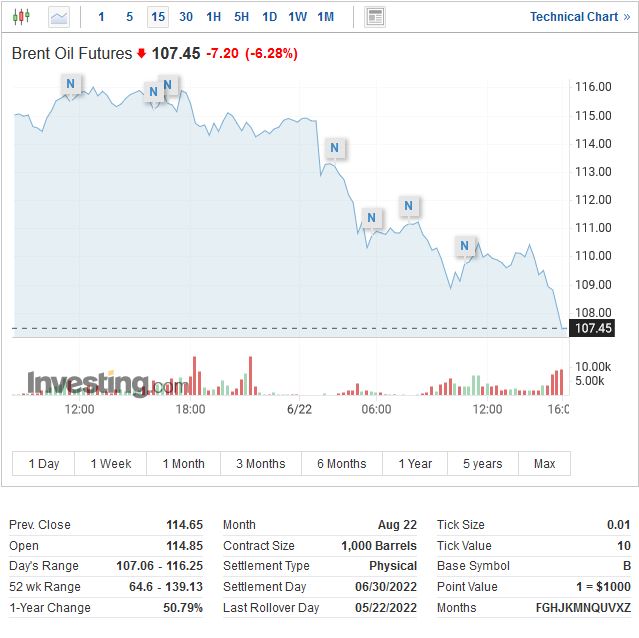The image size is (639, 638).
Task: Select the 1 Year range tab
Action: point(415,463)
